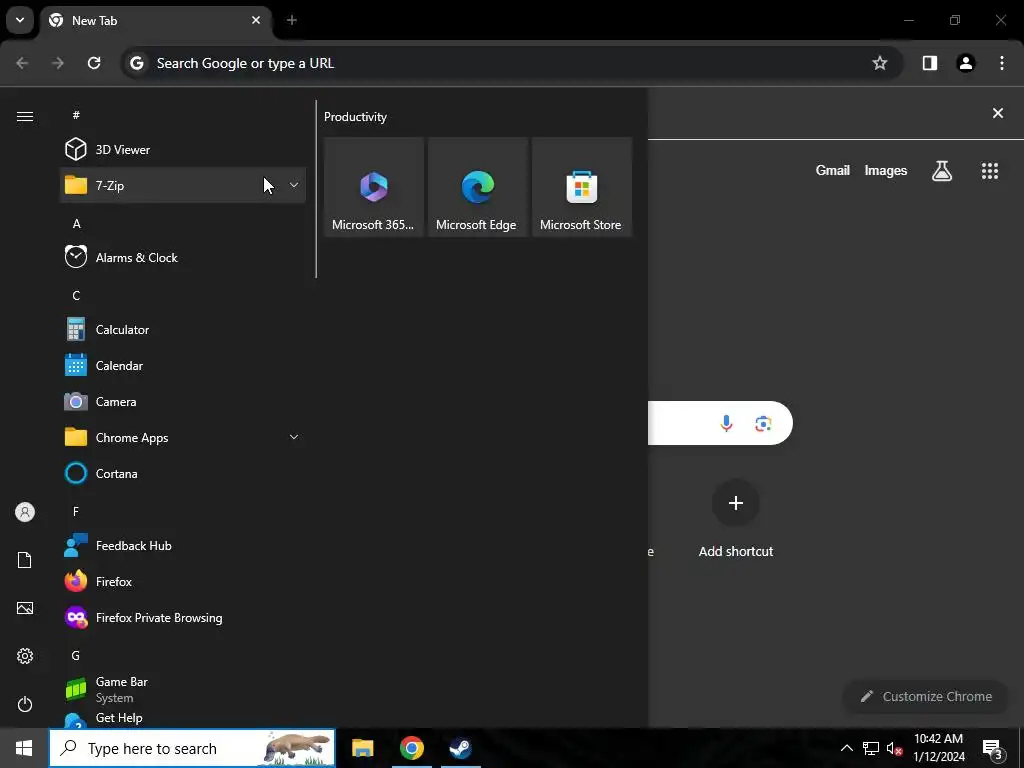Open Settings gear in Start sidebar
Screen dimensions: 1024x768
25,656
